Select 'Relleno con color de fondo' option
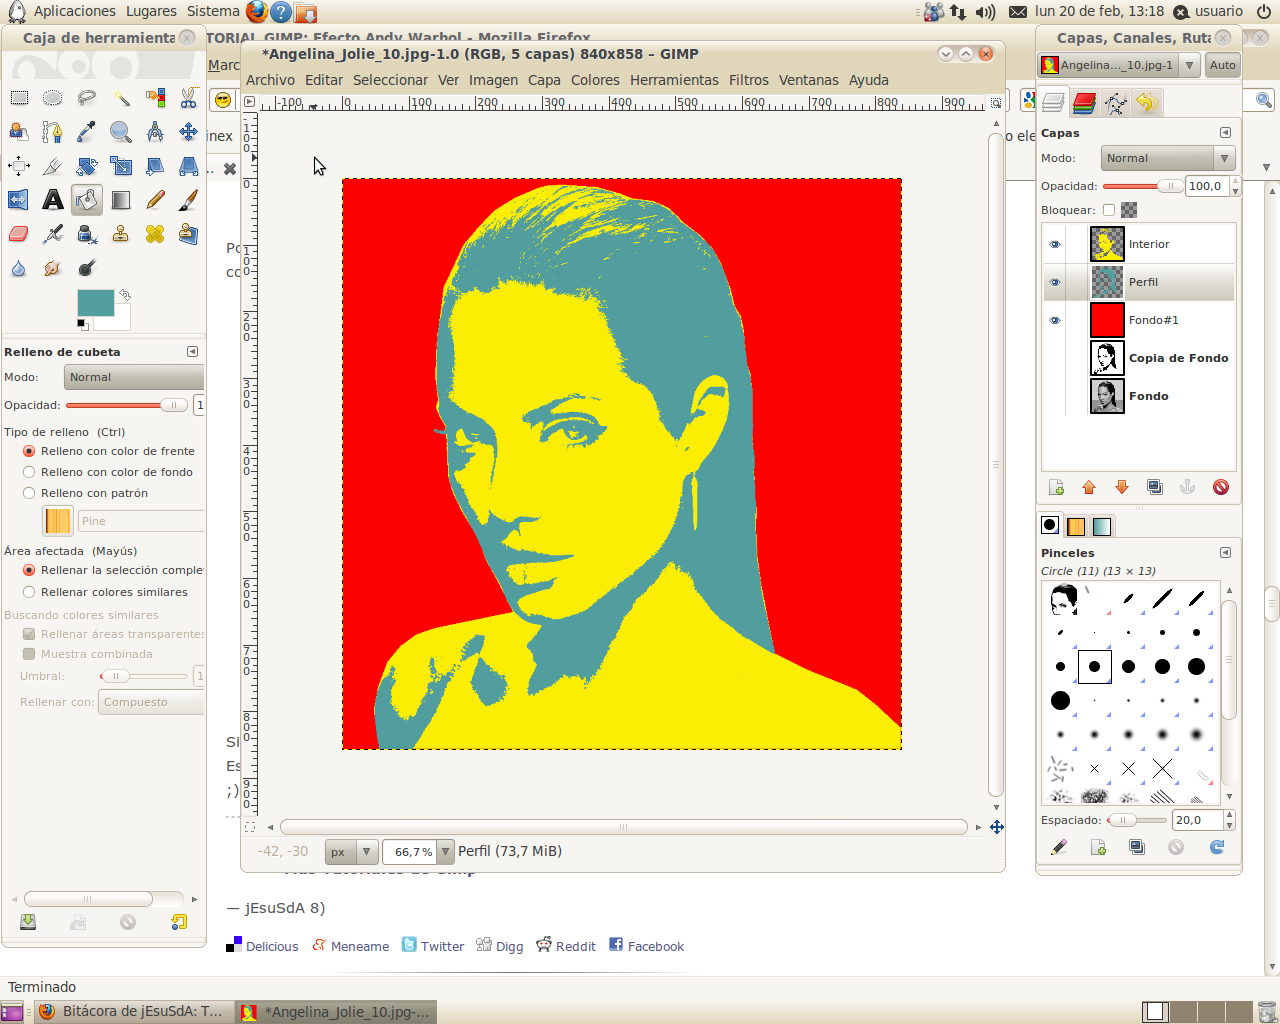 coord(30,471)
